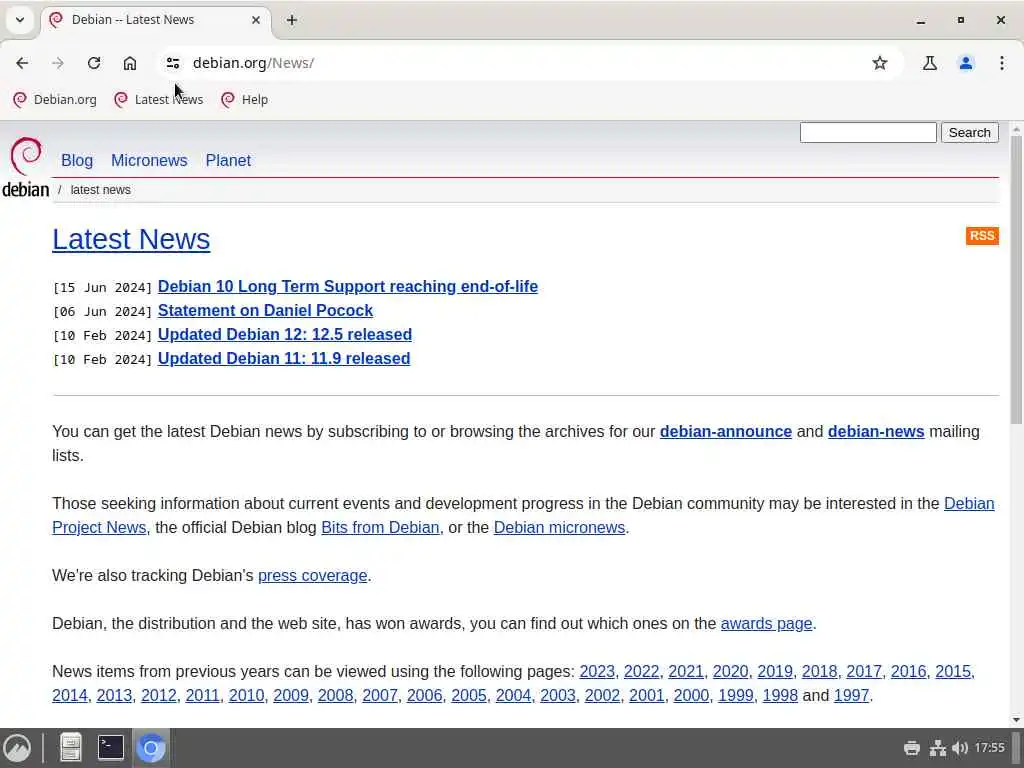1024x768 pixels.
Task: Open the 1997 news archive
Action: point(852,696)
